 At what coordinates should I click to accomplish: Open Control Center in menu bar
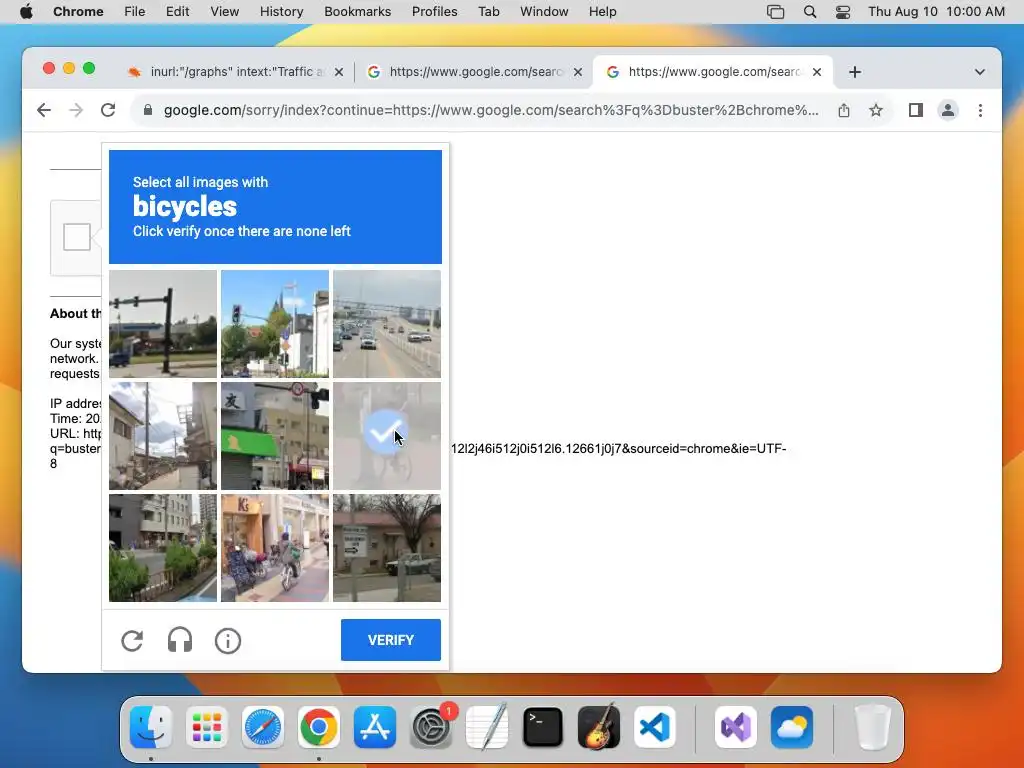click(x=843, y=12)
